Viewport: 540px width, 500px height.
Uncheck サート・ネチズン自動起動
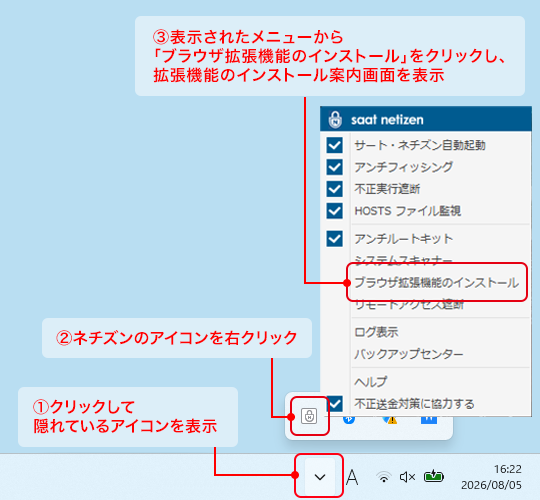tap(334, 145)
